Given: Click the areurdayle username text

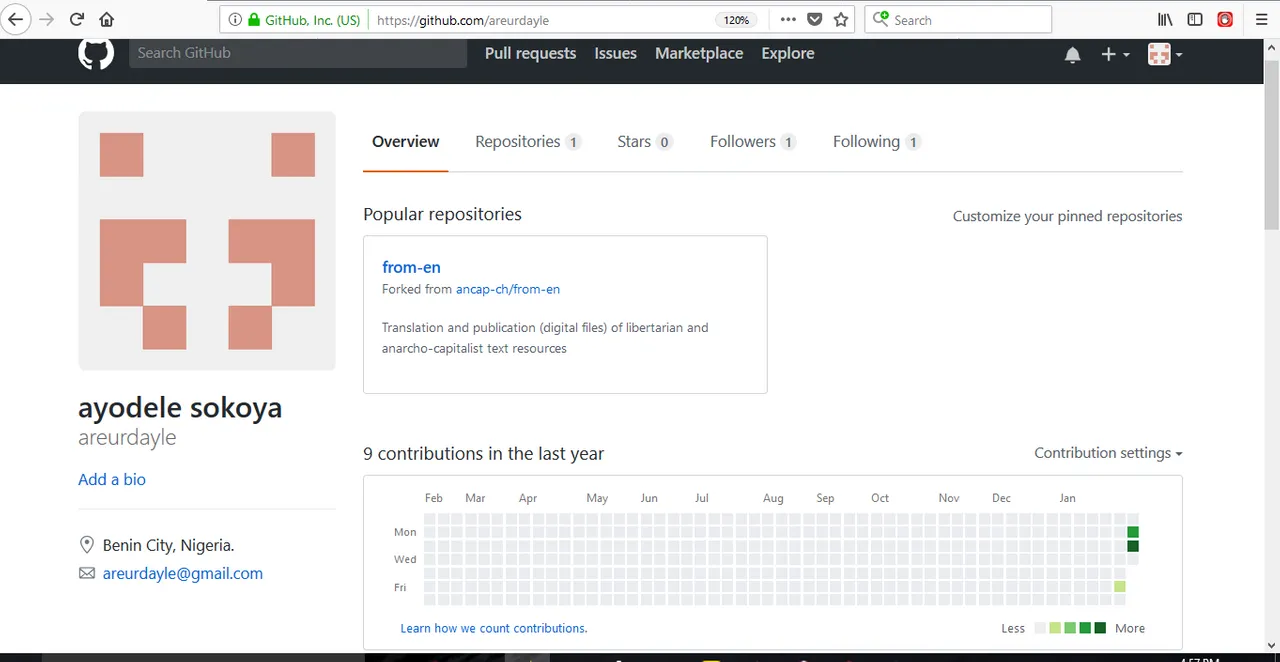Looking at the screenshot, I should [x=127, y=438].
